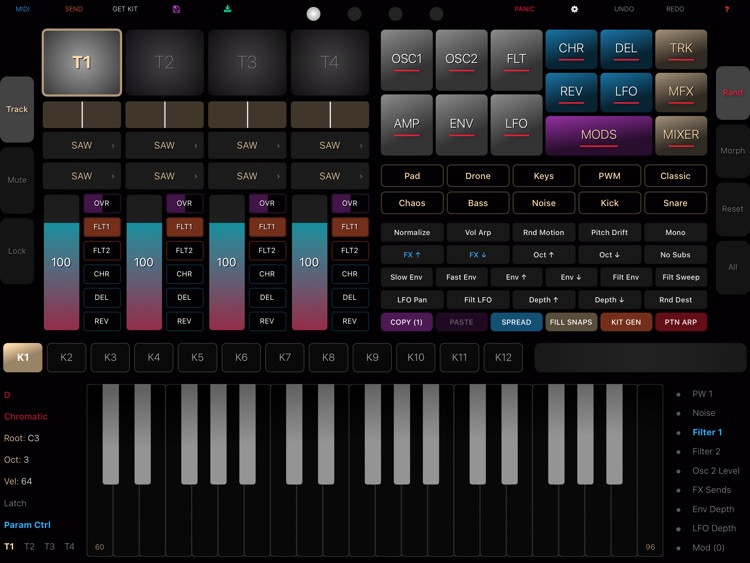Open T3 second oscillator SAW waveform selector

pyautogui.click(x=247, y=176)
